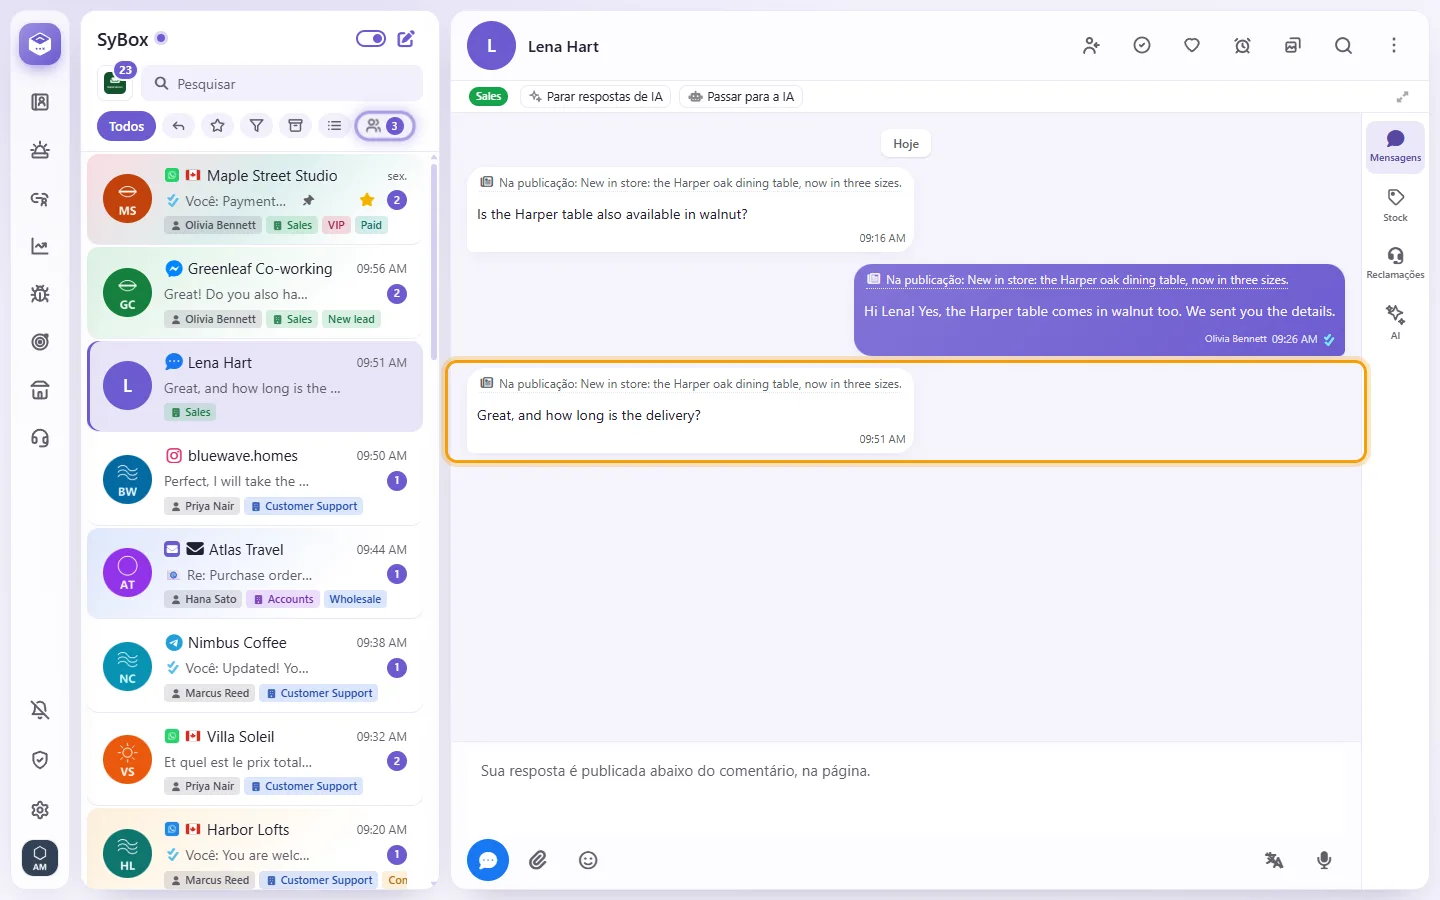Screen dimensions: 1440x900
Task: Click the assign agent icon in header
Action: [x=1091, y=46]
